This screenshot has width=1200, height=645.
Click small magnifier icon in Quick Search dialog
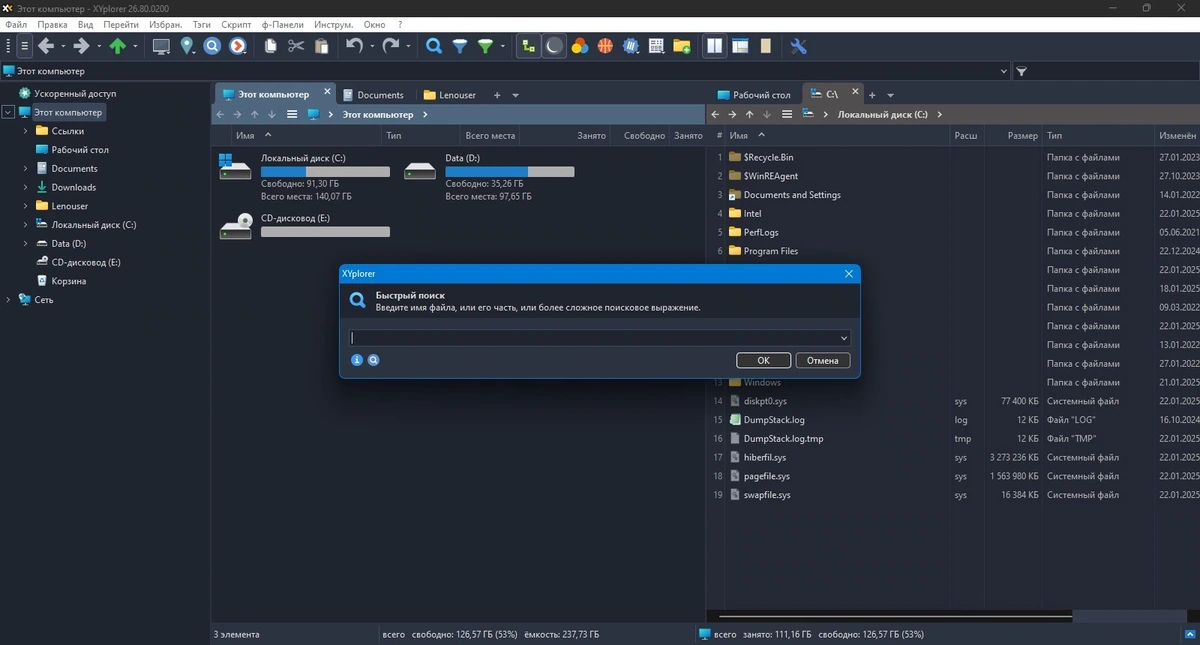click(373, 360)
